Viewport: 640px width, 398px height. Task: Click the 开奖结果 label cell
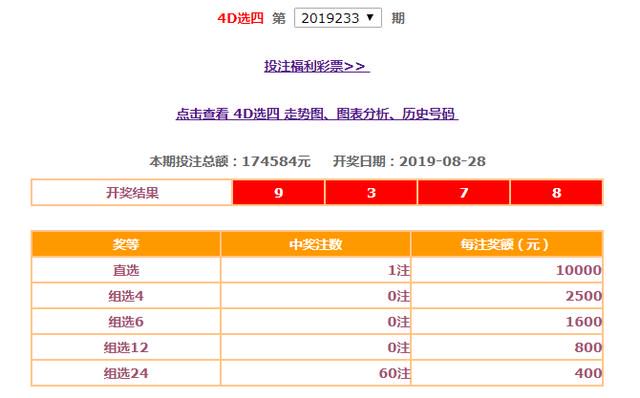pyautogui.click(x=132, y=192)
